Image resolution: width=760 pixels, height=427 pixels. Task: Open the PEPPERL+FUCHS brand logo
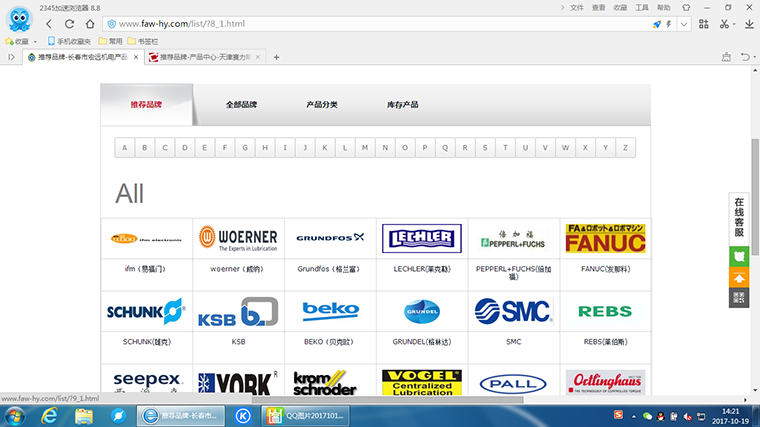point(513,238)
